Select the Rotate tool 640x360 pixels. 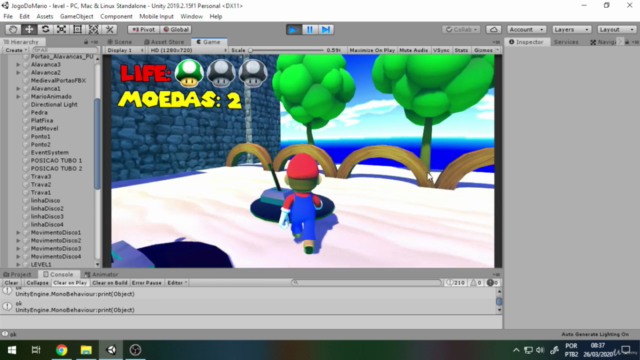coord(45,29)
